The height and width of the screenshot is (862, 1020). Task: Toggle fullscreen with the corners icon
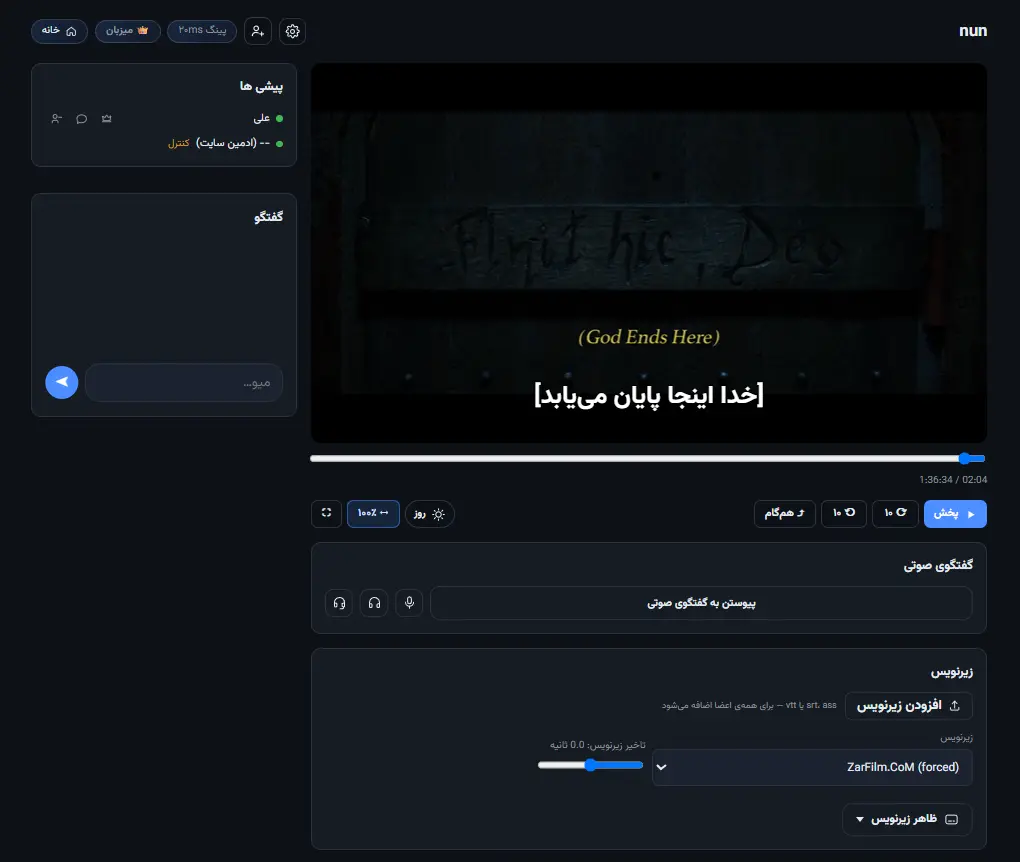(x=327, y=514)
